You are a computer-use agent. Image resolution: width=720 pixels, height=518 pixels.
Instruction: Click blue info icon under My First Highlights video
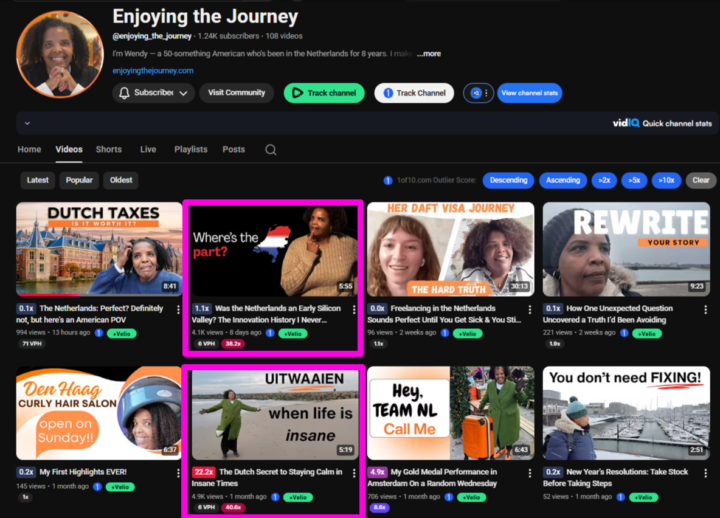tap(97, 486)
